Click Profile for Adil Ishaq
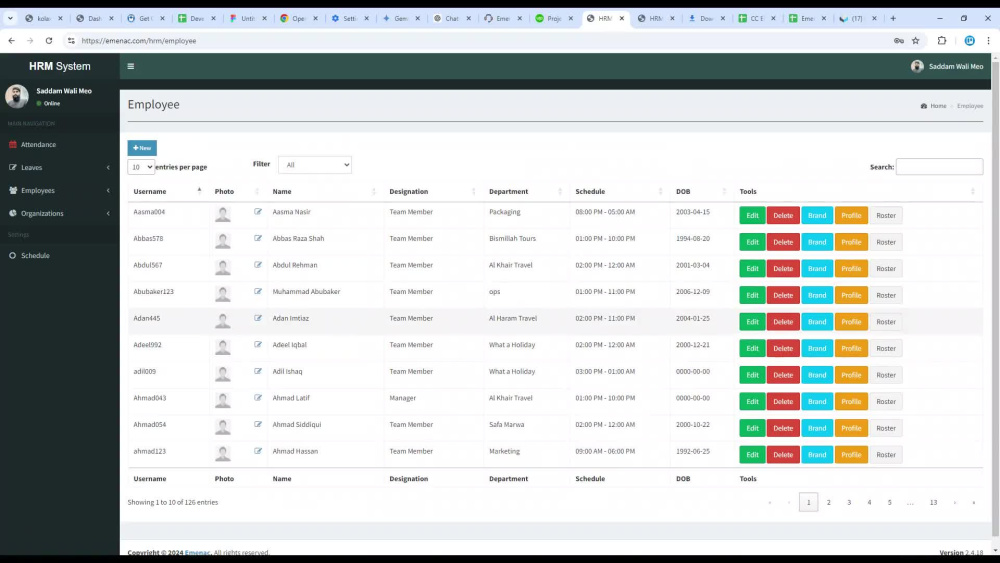1000x563 pixels. pyautogui.click(x=851, y=375)
